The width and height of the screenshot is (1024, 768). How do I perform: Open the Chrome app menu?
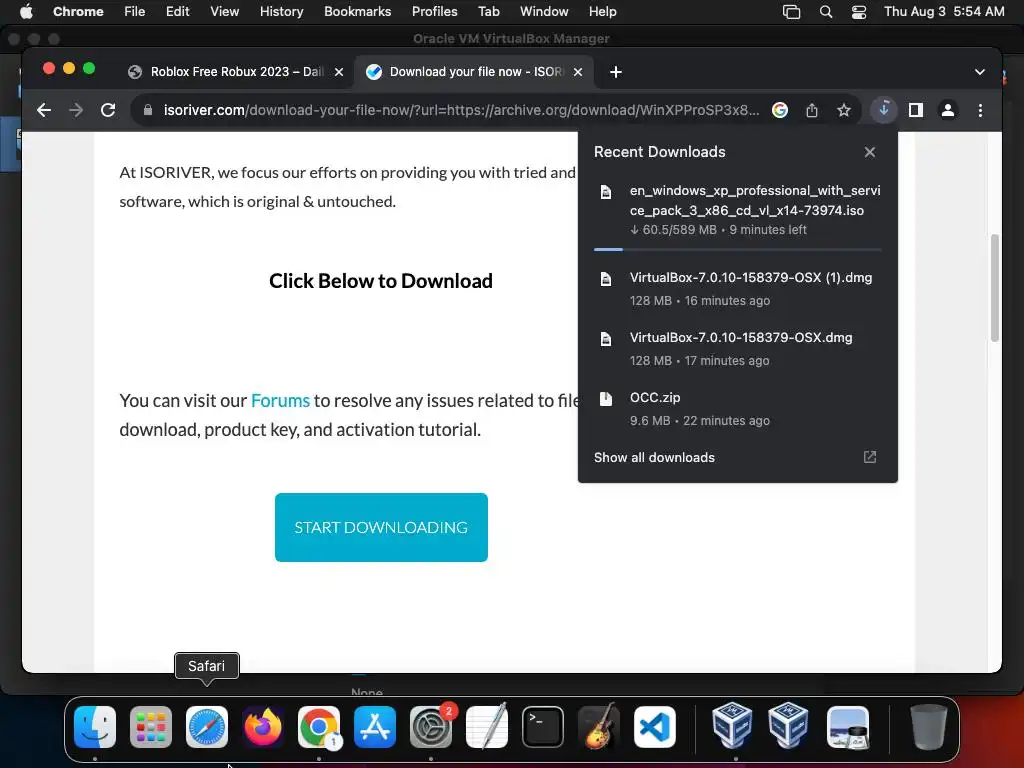tap(78, 12)
